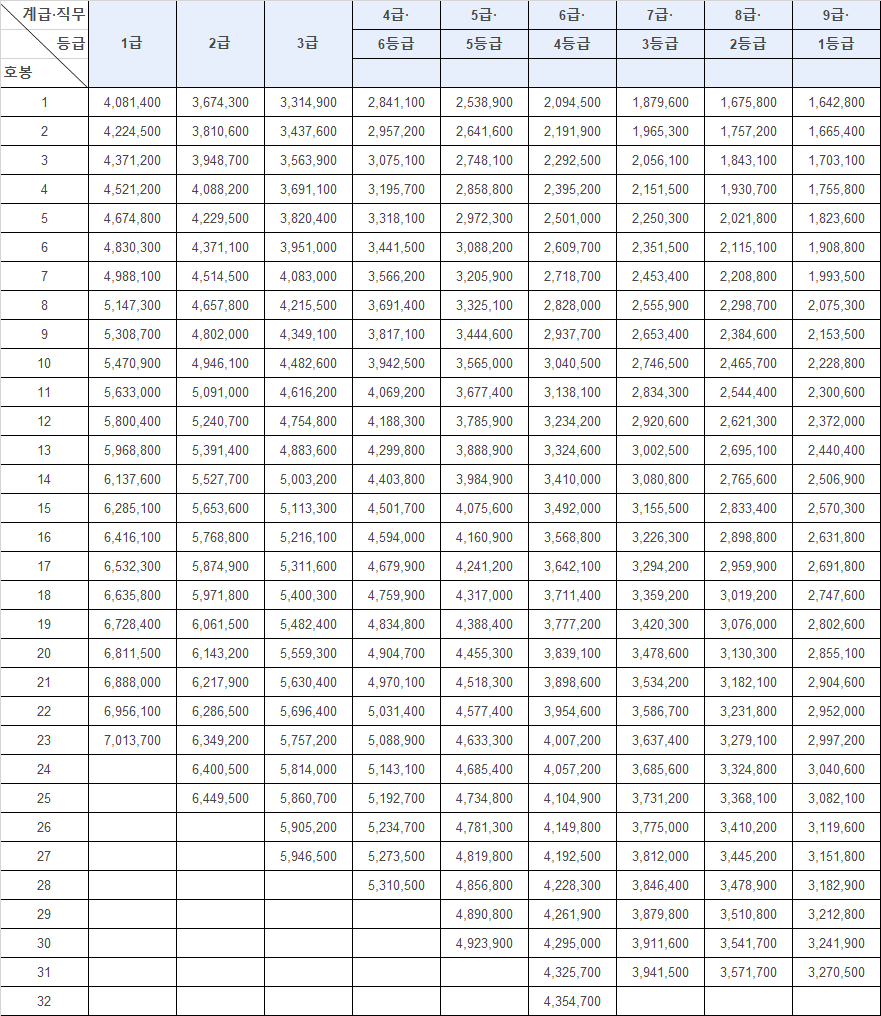Viewport: 881px width, 1016px height.
Task: Click row number 32
Action: click(x=44, y=1002)
